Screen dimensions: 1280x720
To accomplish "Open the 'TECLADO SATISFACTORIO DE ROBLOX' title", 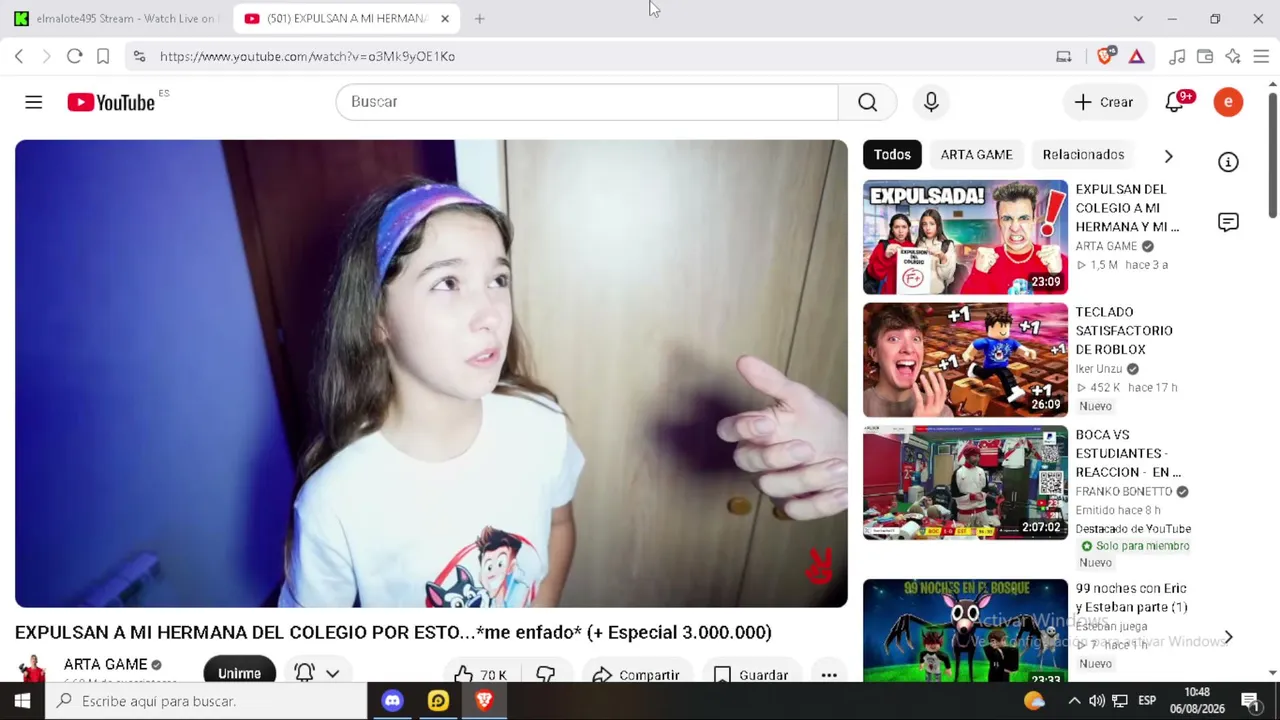I will 1124,331.
